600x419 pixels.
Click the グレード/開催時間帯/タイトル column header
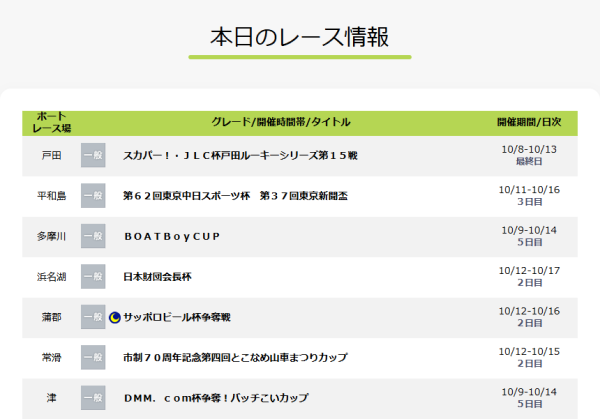point(281,122)
